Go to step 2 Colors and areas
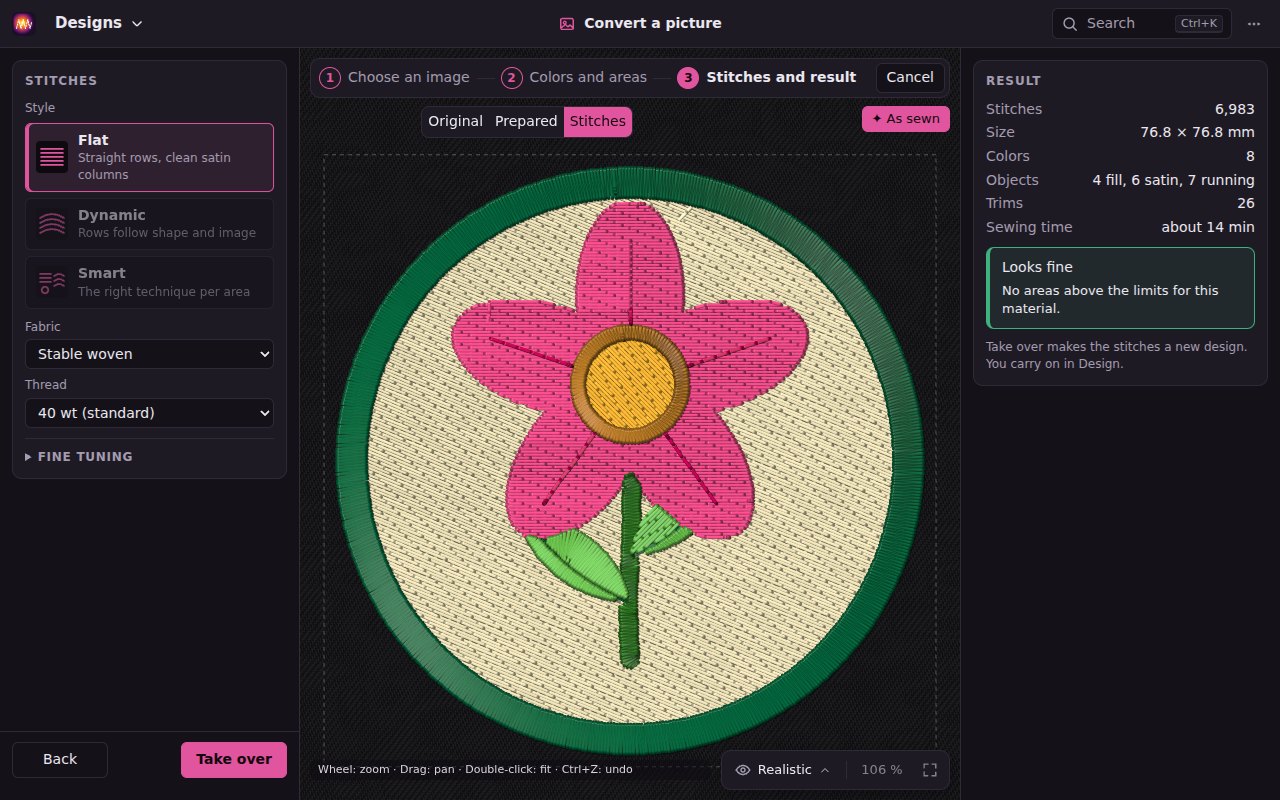The image size is (1280, 800). point(574,78)
